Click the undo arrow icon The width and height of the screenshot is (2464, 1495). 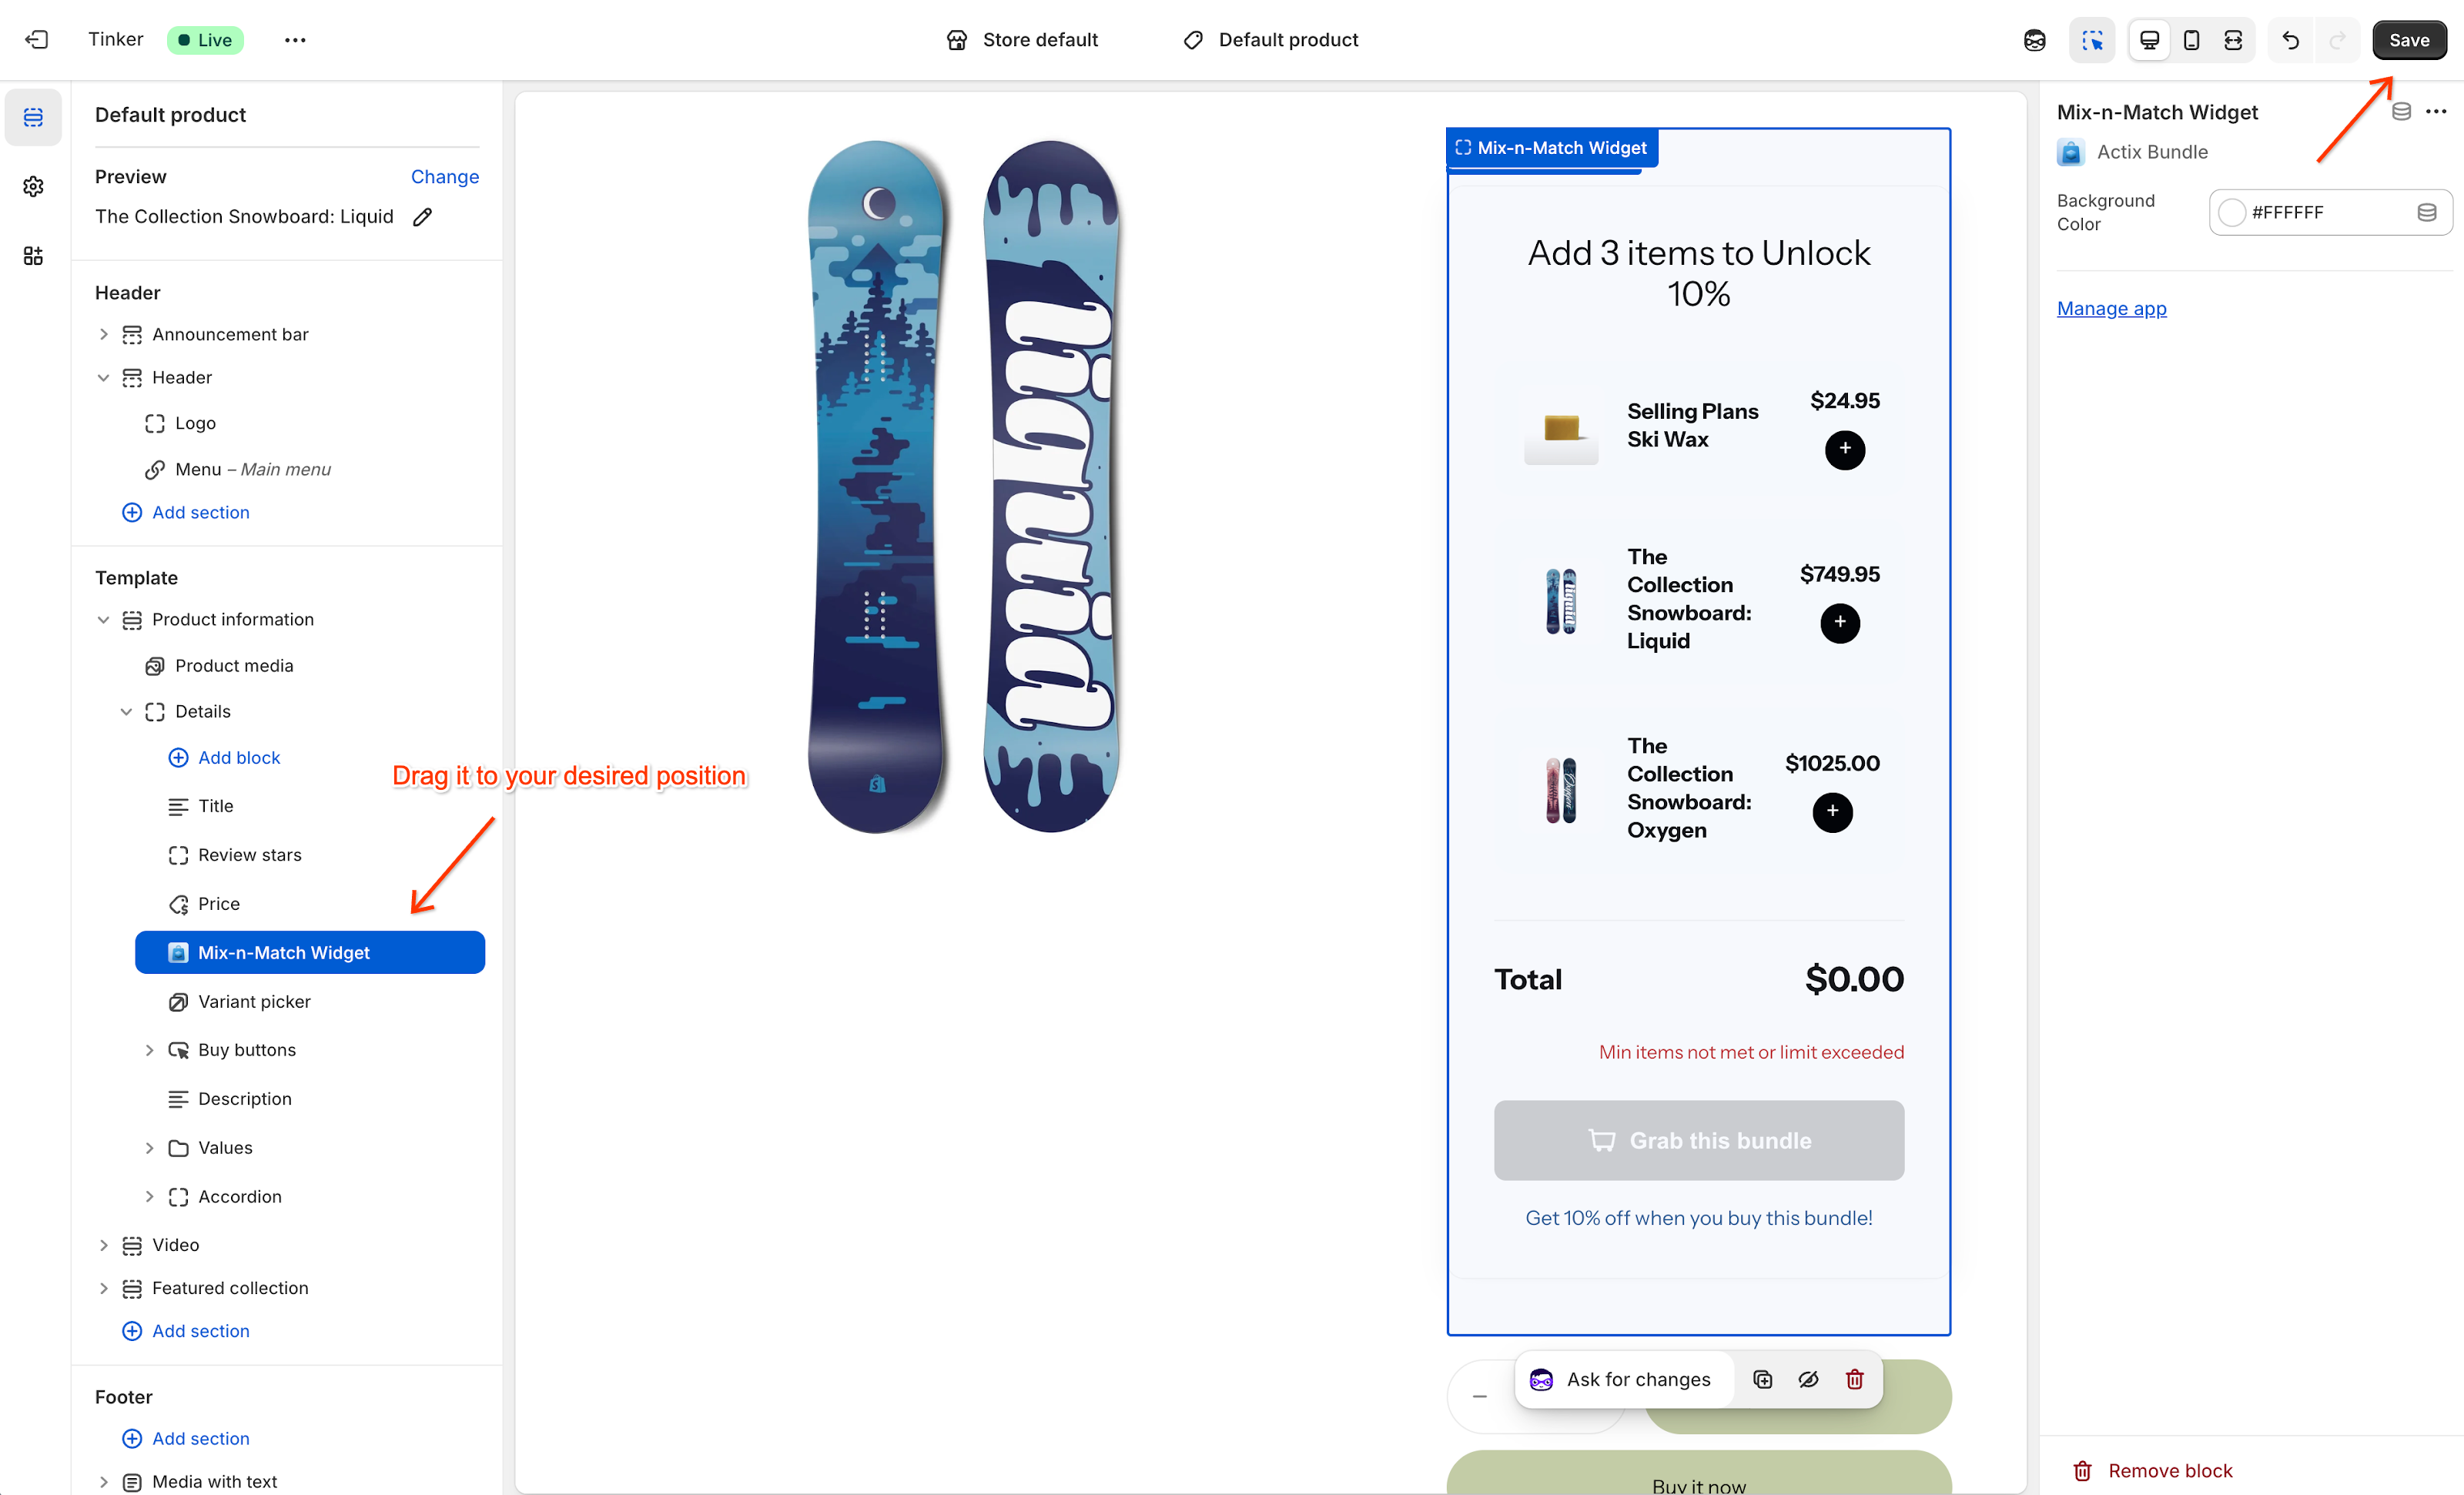pyautogui.click(x=2291, y=40)
